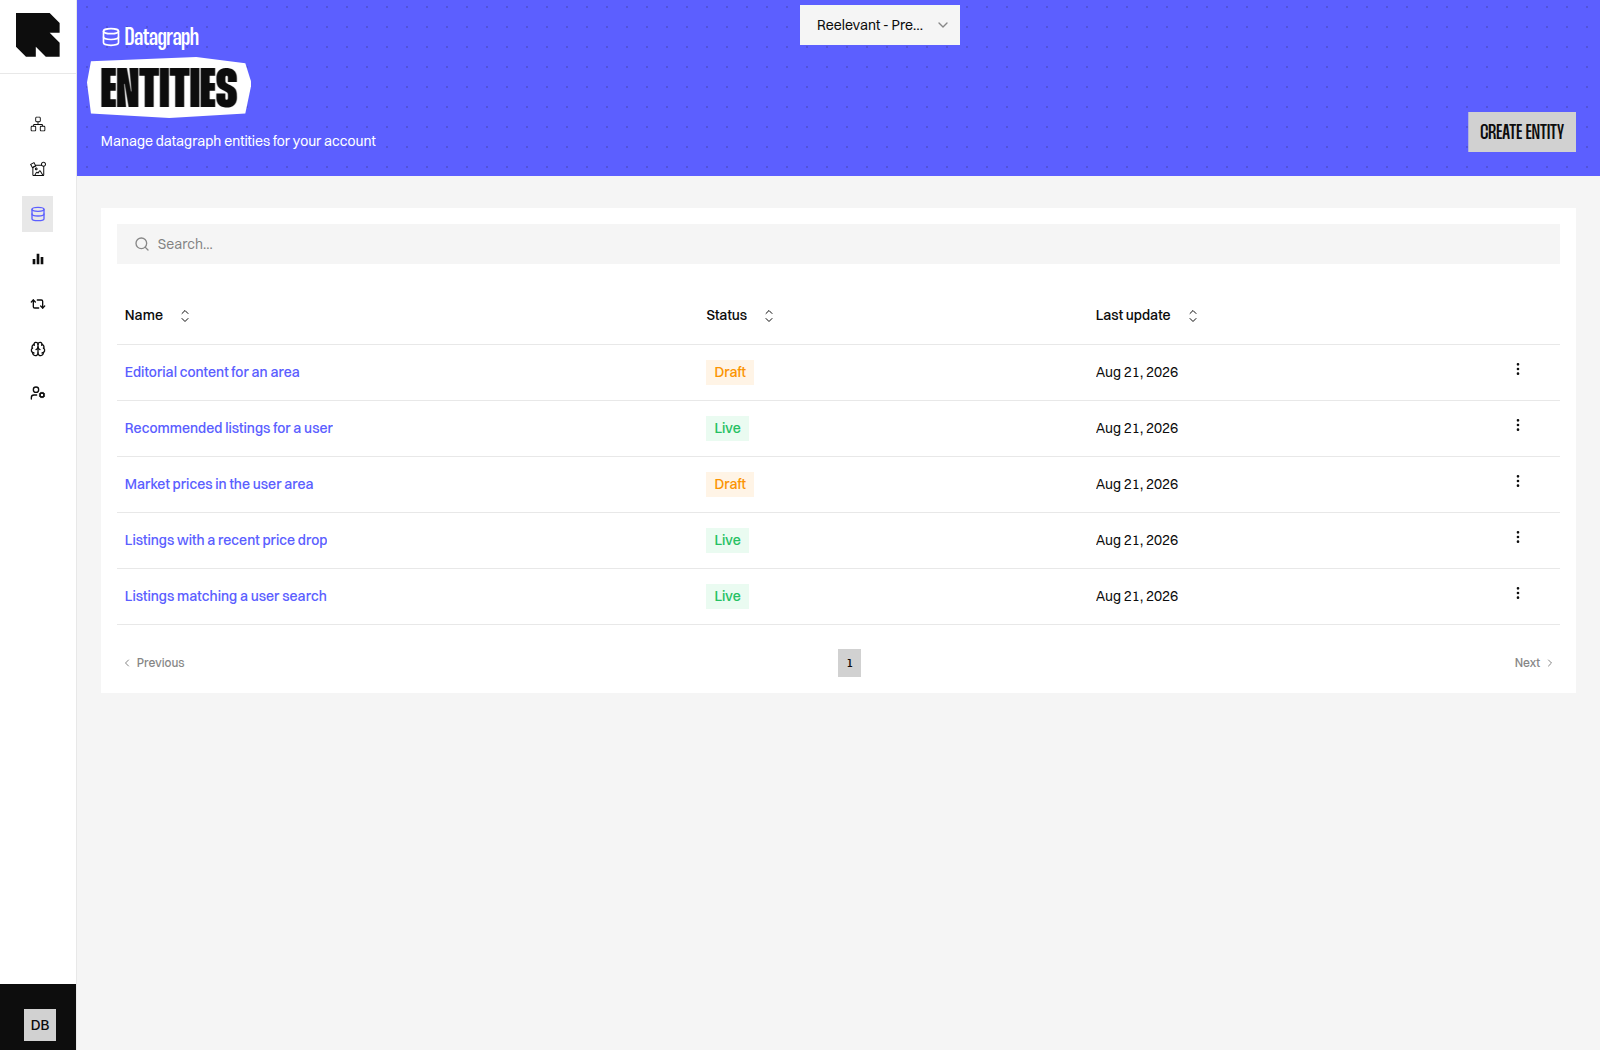Viewport: 1600px width, 1050px height.
Task: Click the Draft badge for Market prices
Action: pos(730,484)
